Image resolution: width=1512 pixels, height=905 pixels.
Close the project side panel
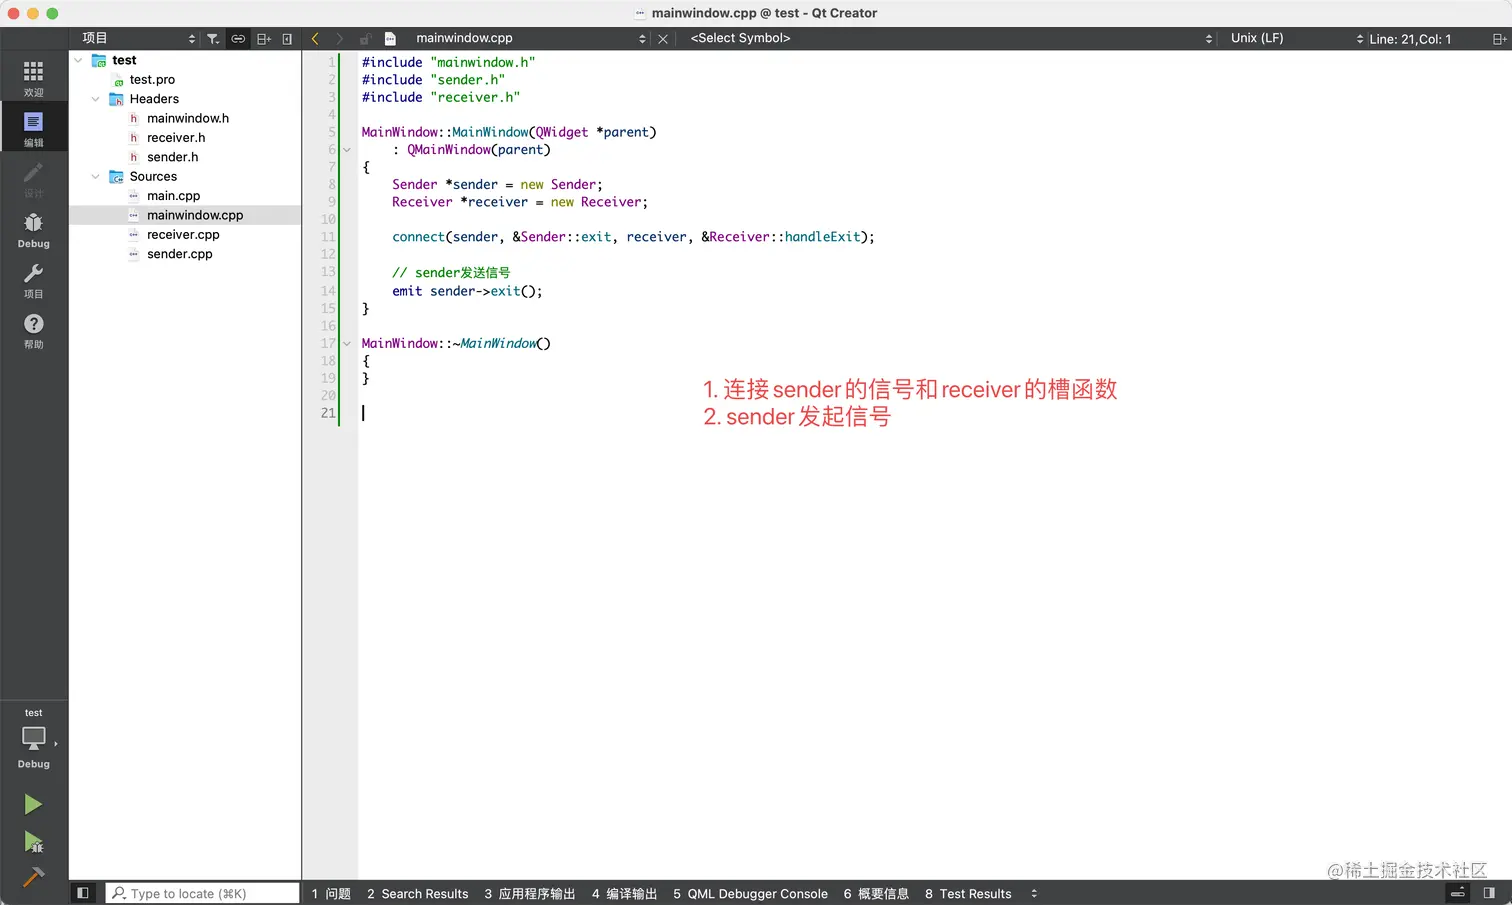point(287,39)
